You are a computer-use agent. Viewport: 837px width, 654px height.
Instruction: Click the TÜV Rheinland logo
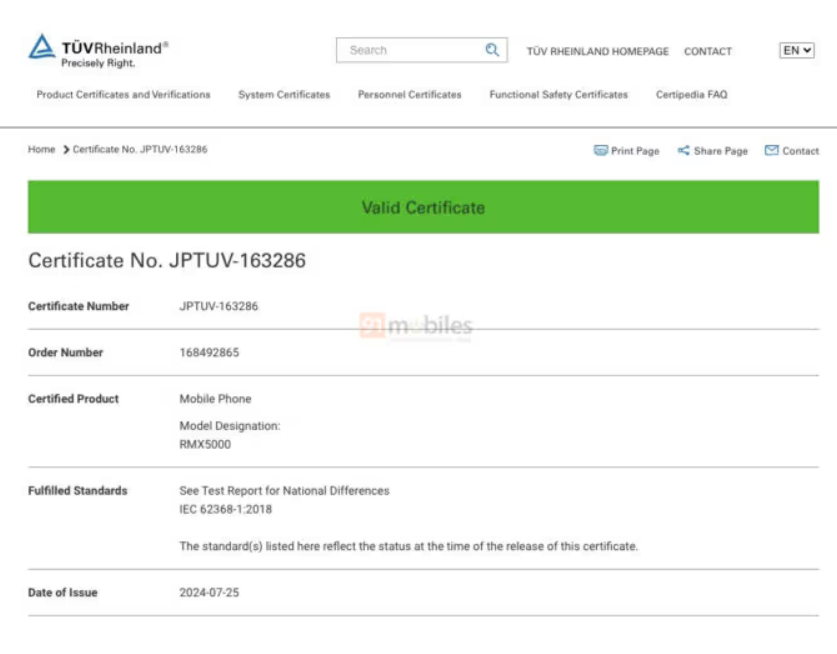pyautogui.click(x=98, y=51)
